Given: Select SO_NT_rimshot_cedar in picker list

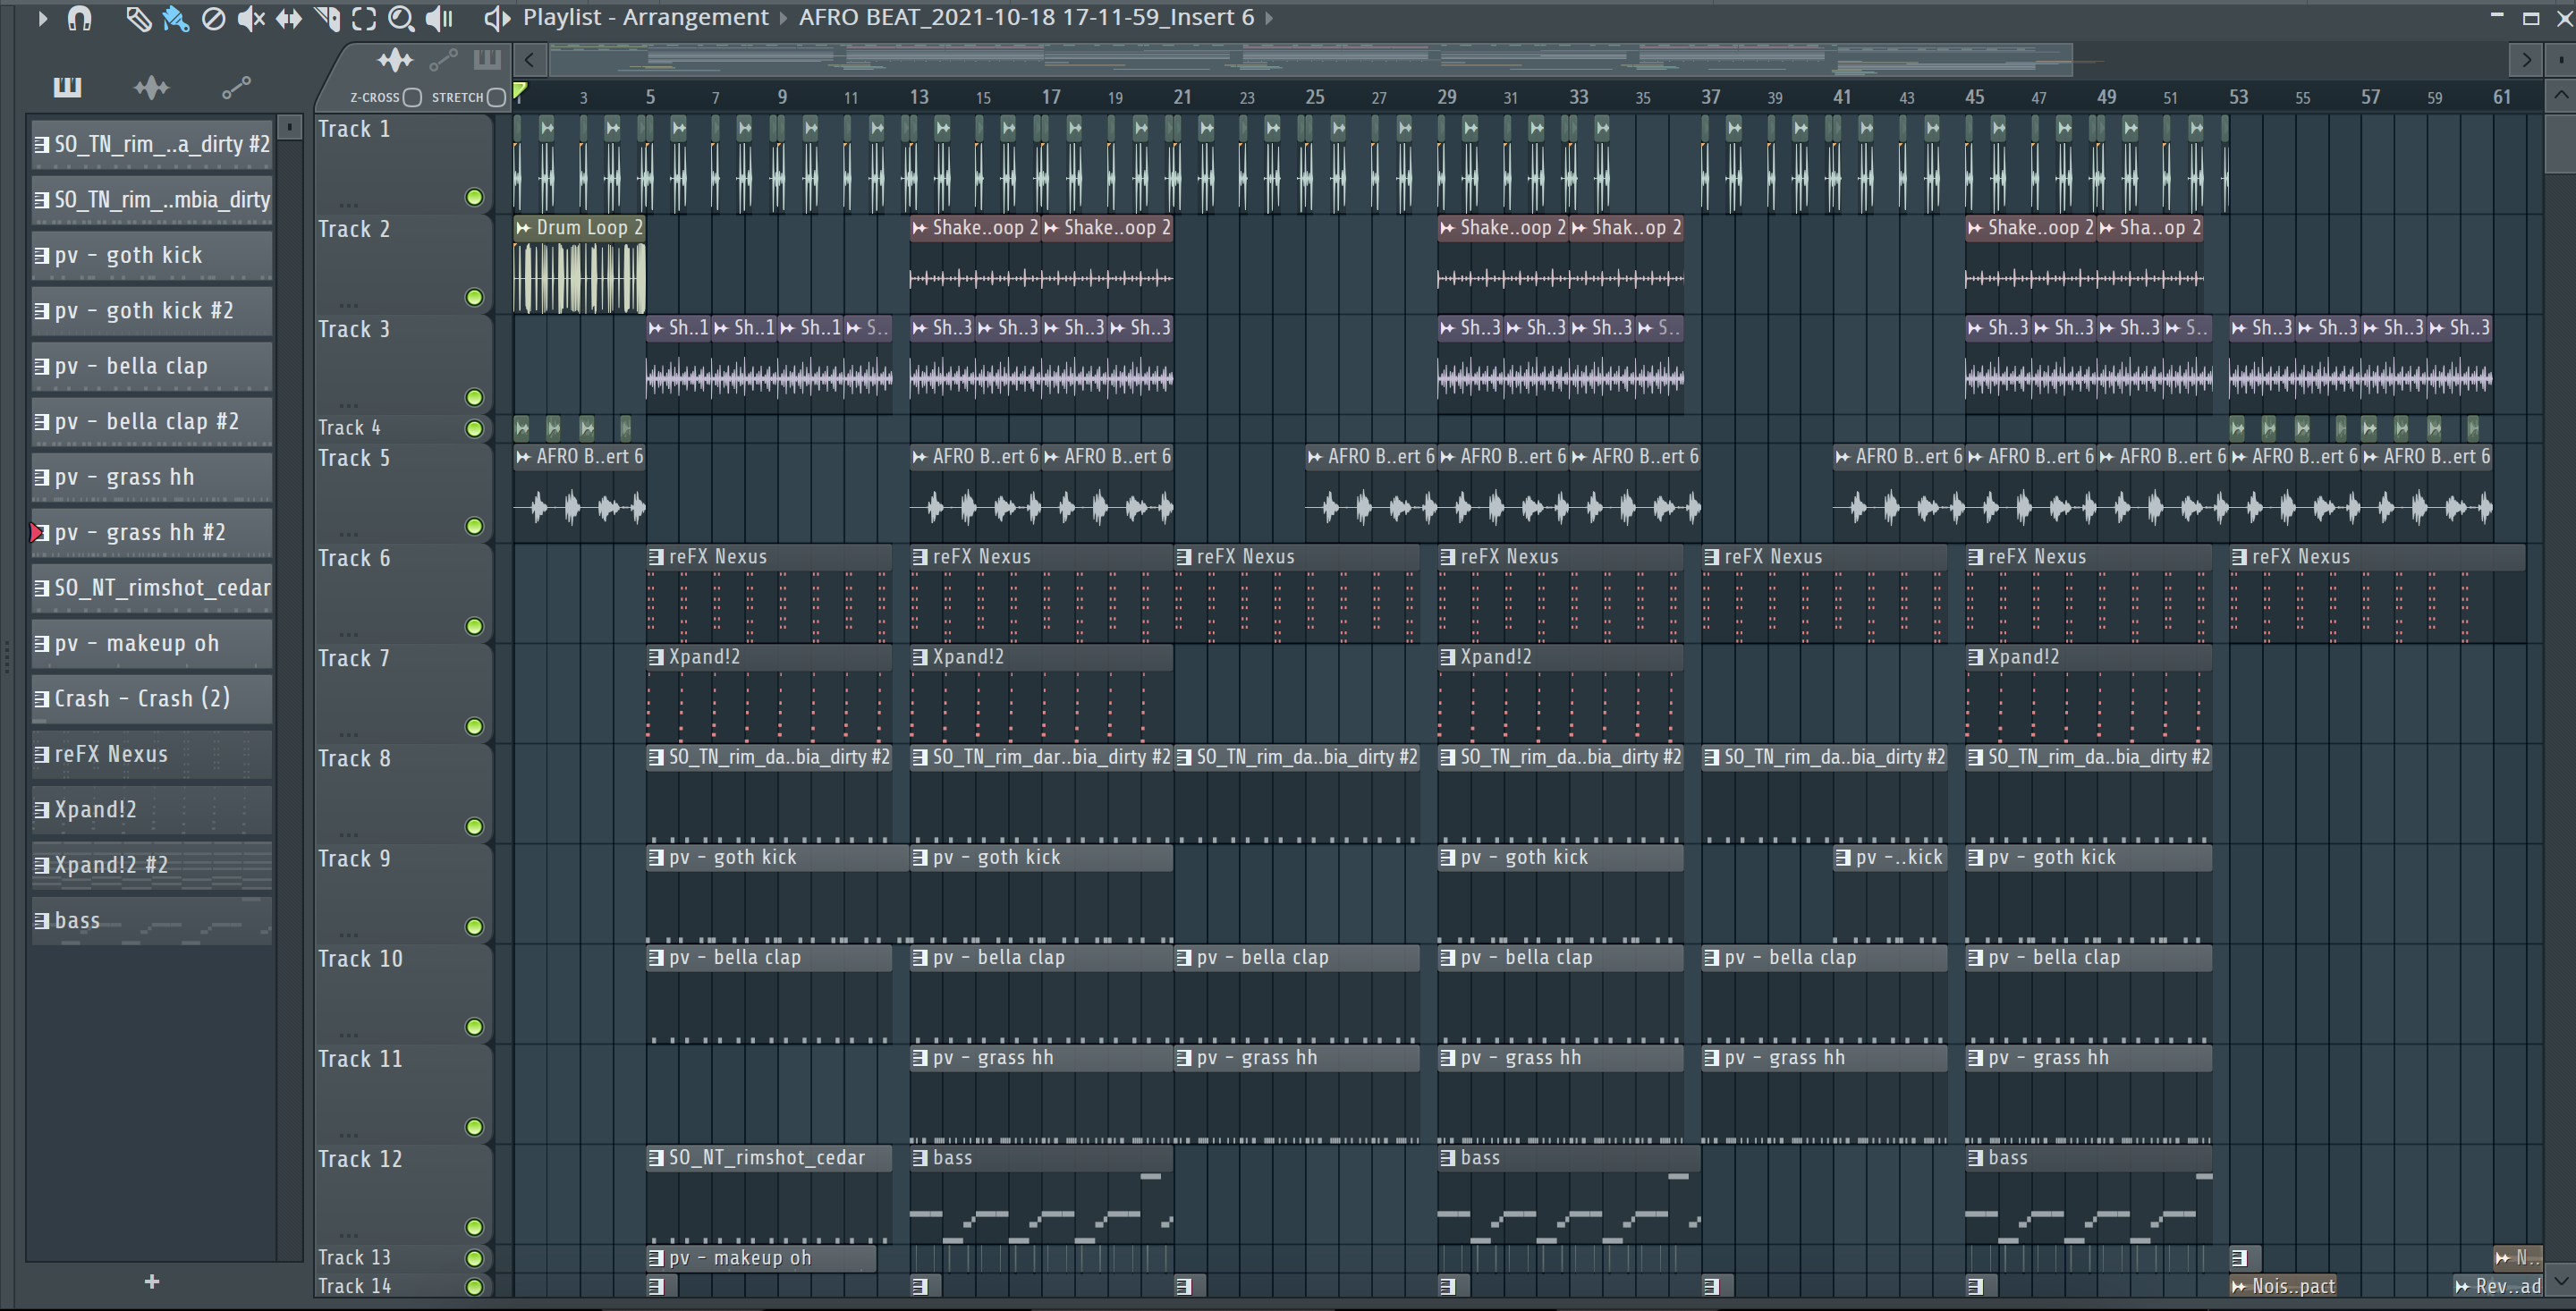Looking at the screenshot, I should [152, 588].
